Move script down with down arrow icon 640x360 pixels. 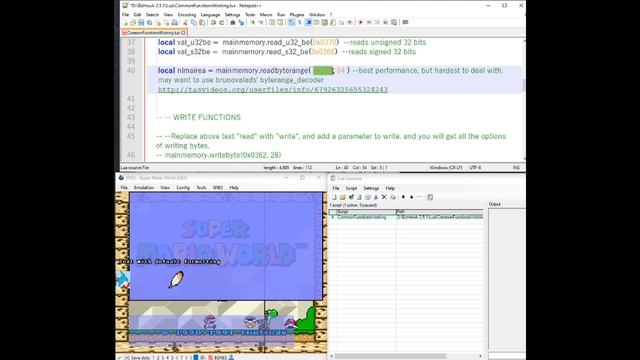[x=411, y=197]
